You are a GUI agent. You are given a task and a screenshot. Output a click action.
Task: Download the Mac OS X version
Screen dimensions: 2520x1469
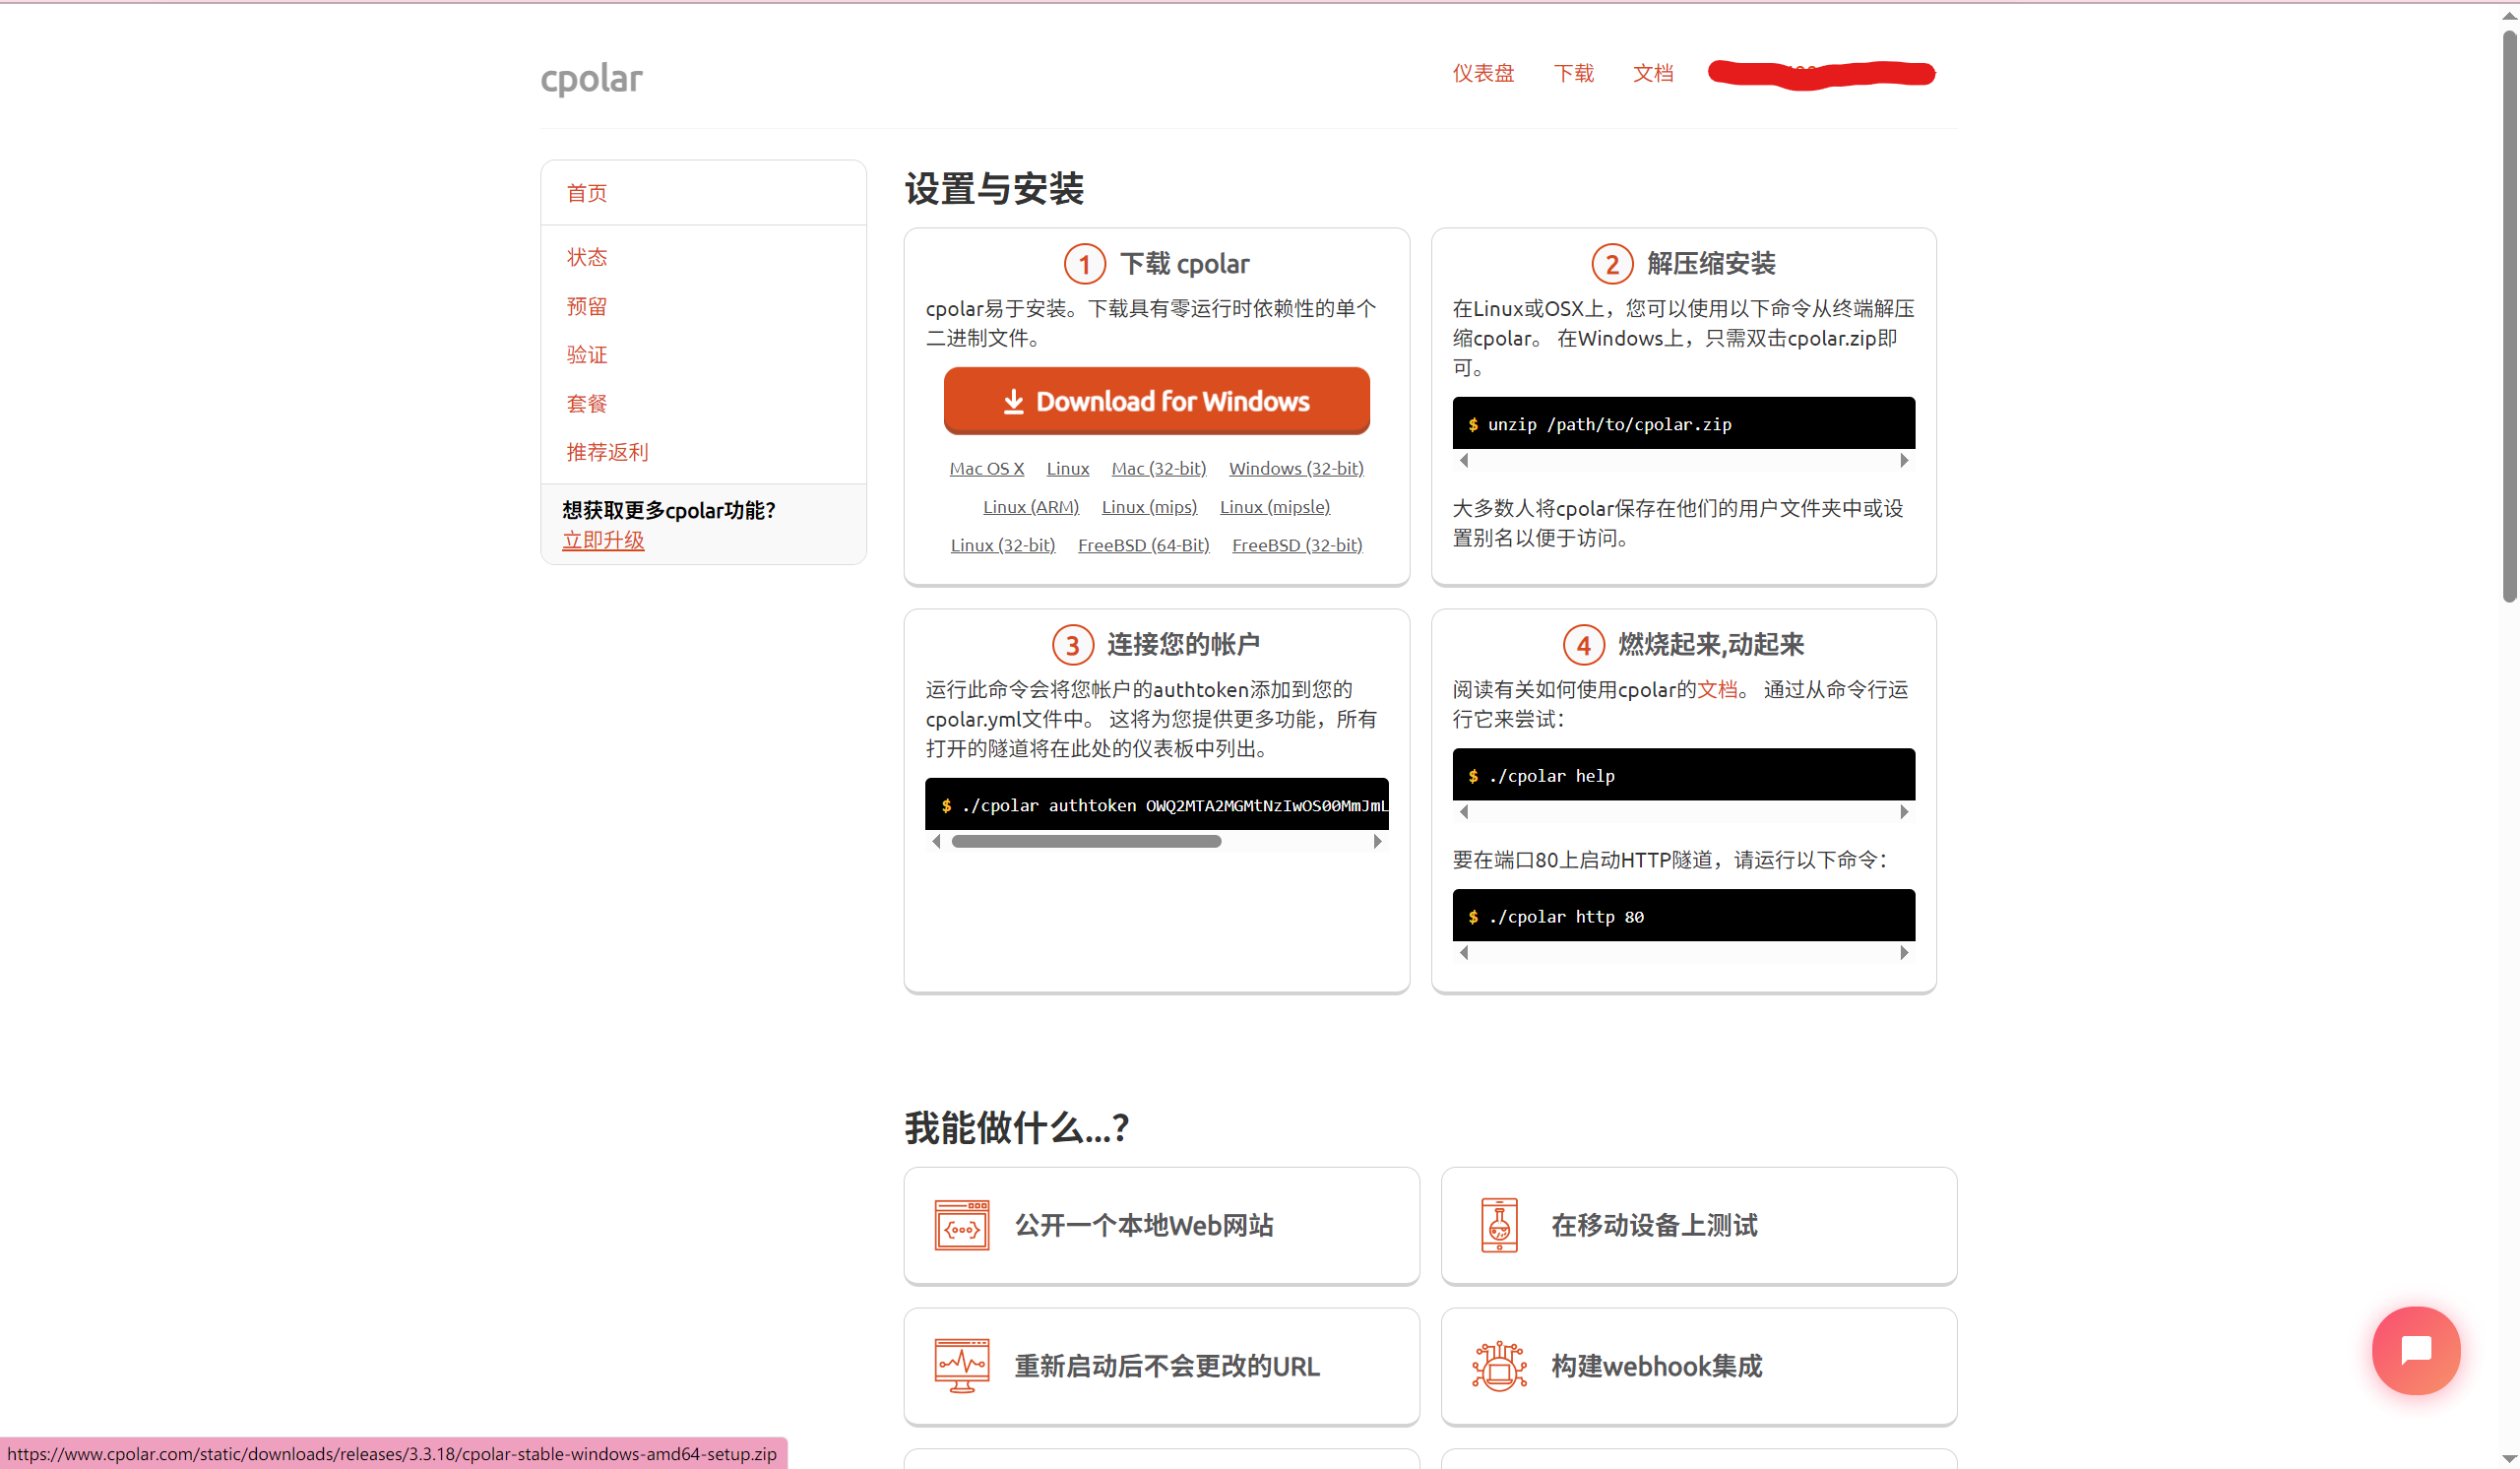coord(987,468)
